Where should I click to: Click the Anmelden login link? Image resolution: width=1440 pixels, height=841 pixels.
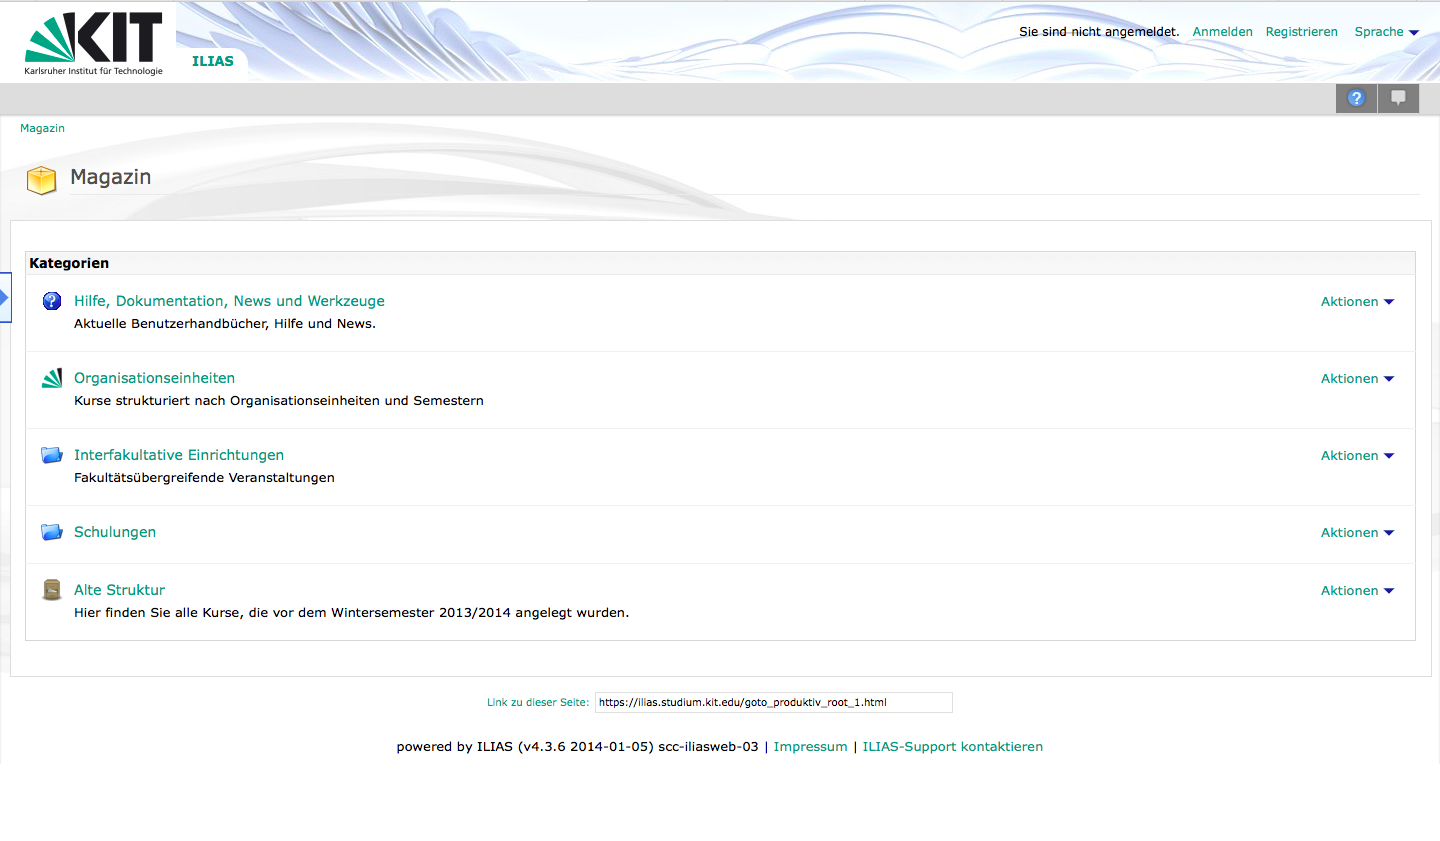(x=1222, y=32)
